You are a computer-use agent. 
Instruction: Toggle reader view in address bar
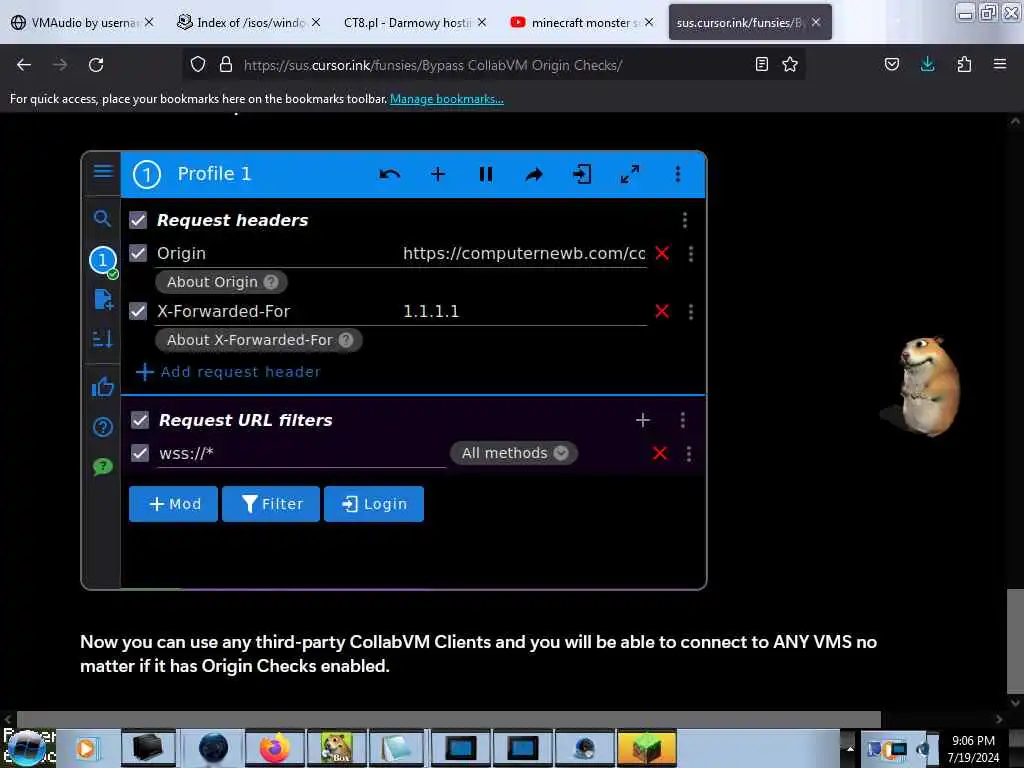(x=761, y=64)
